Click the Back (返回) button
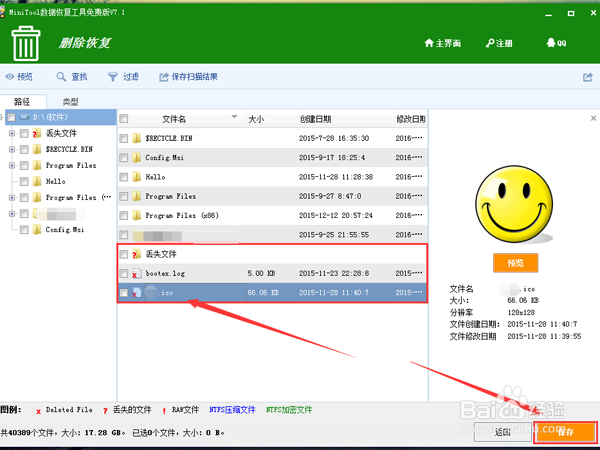The height and width of the screenshot is (450, 600). click(x=502, y=432)
